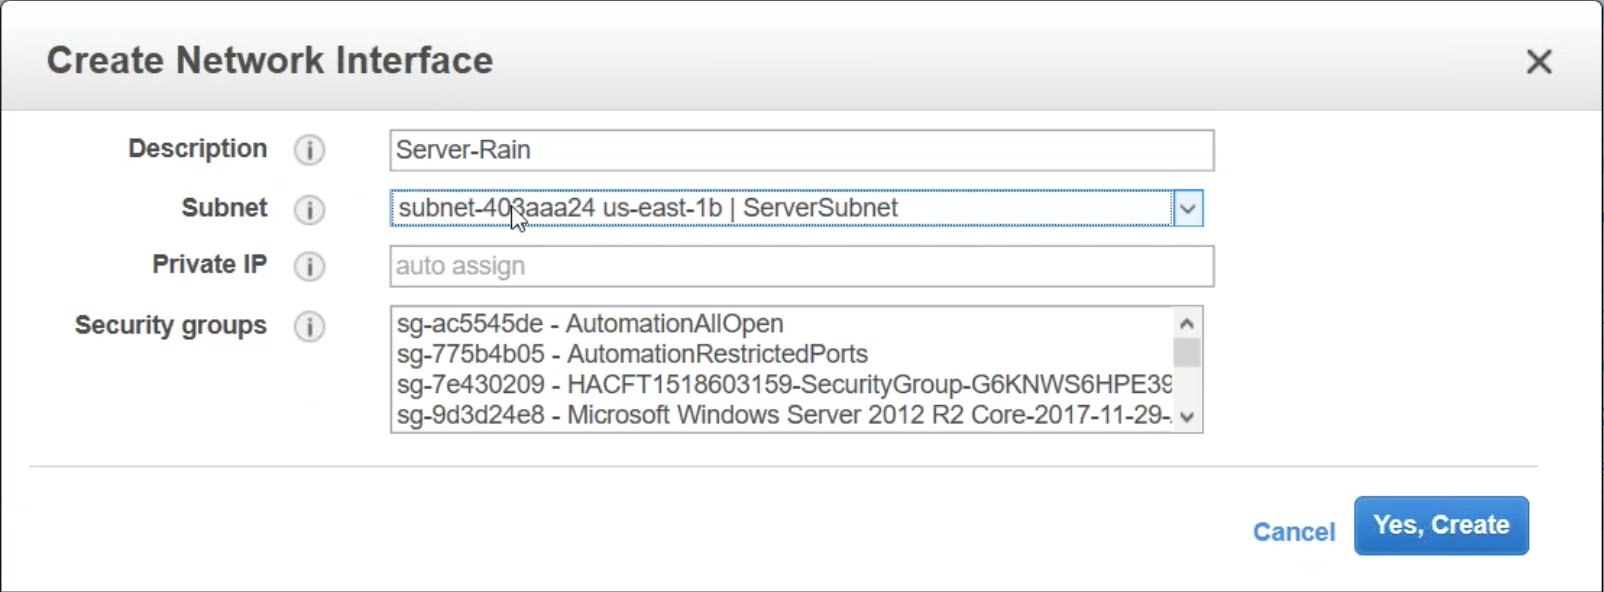Focus the Private IP auto assign field

800,266
